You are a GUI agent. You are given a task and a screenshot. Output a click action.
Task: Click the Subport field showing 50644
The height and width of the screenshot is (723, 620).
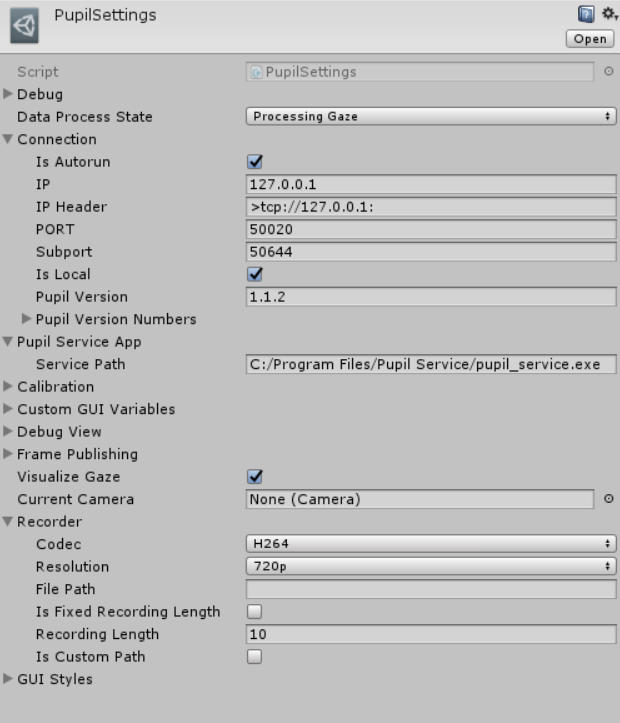(x=431, y=252)
